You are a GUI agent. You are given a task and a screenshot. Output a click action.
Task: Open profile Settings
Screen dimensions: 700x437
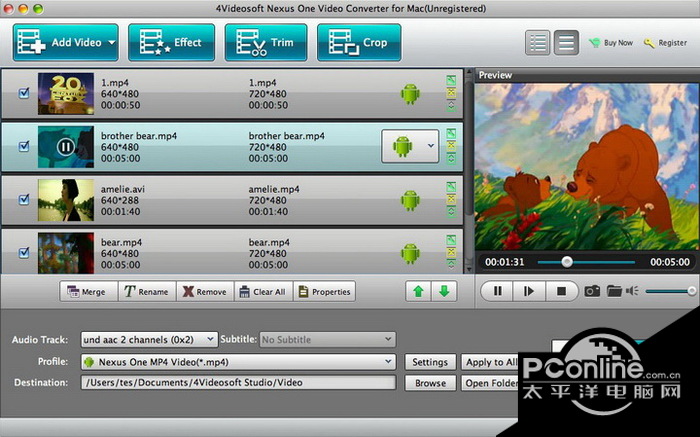[430, 362]
